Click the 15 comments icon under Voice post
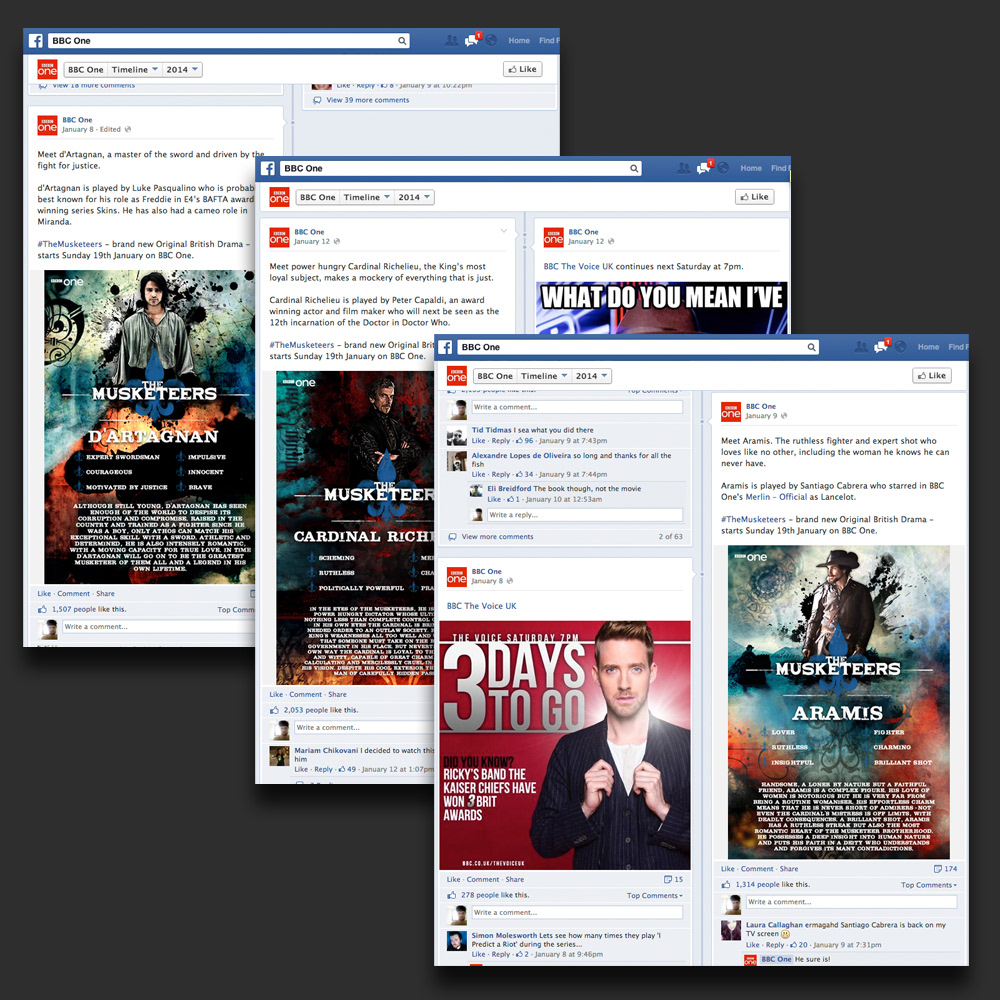This screenshot has height=1000, width=1000. (668, 879)
